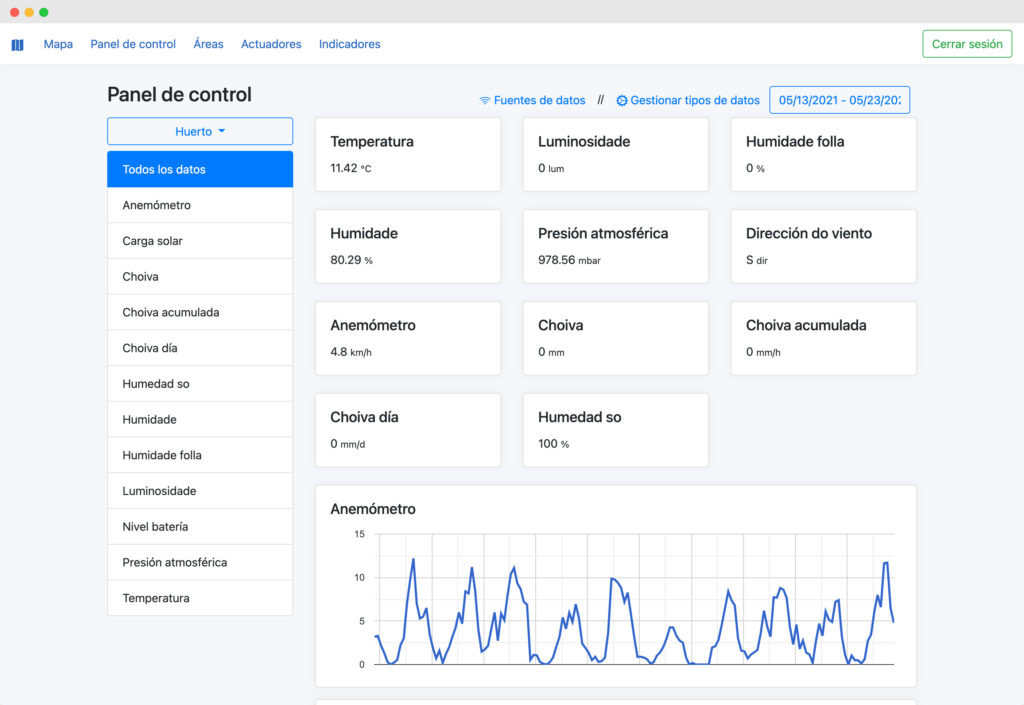Select Carga solar in sidebar

point(200,241)
